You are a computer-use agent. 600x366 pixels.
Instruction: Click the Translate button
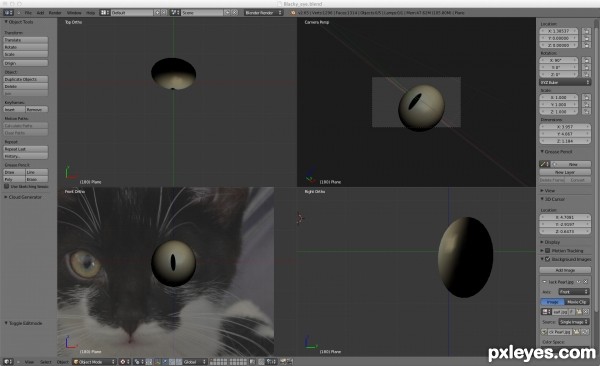click(x=26, y=40)
